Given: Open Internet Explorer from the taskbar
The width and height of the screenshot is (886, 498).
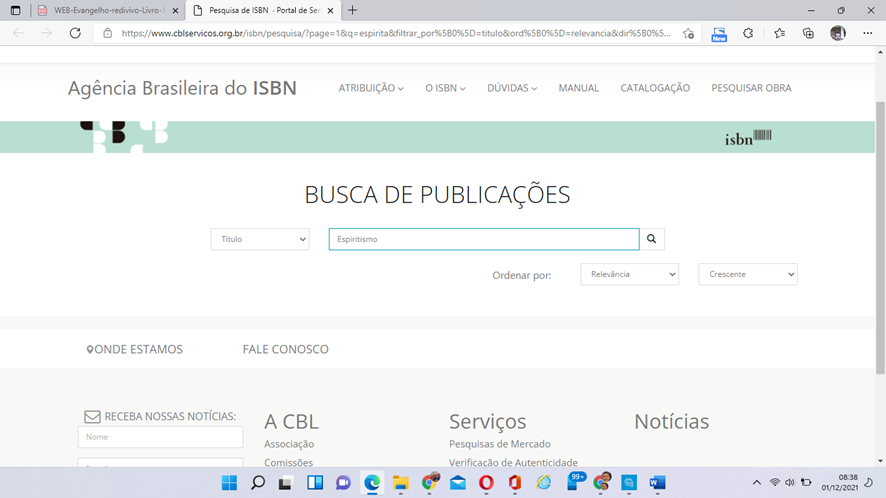Looking at the screenshot, I should (x=544, y=483).
